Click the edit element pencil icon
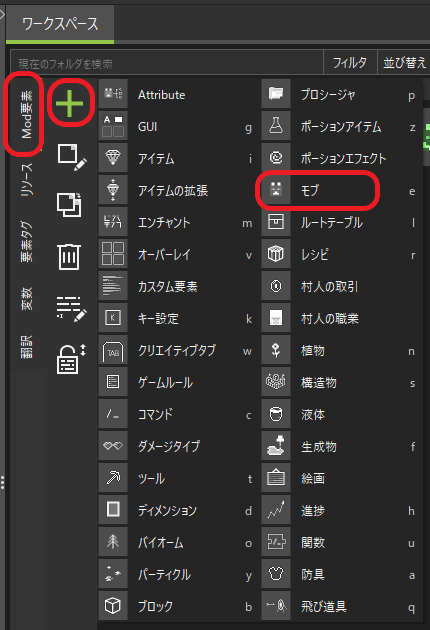The height and width of the screenshot is (630, 430). (72, 157)
